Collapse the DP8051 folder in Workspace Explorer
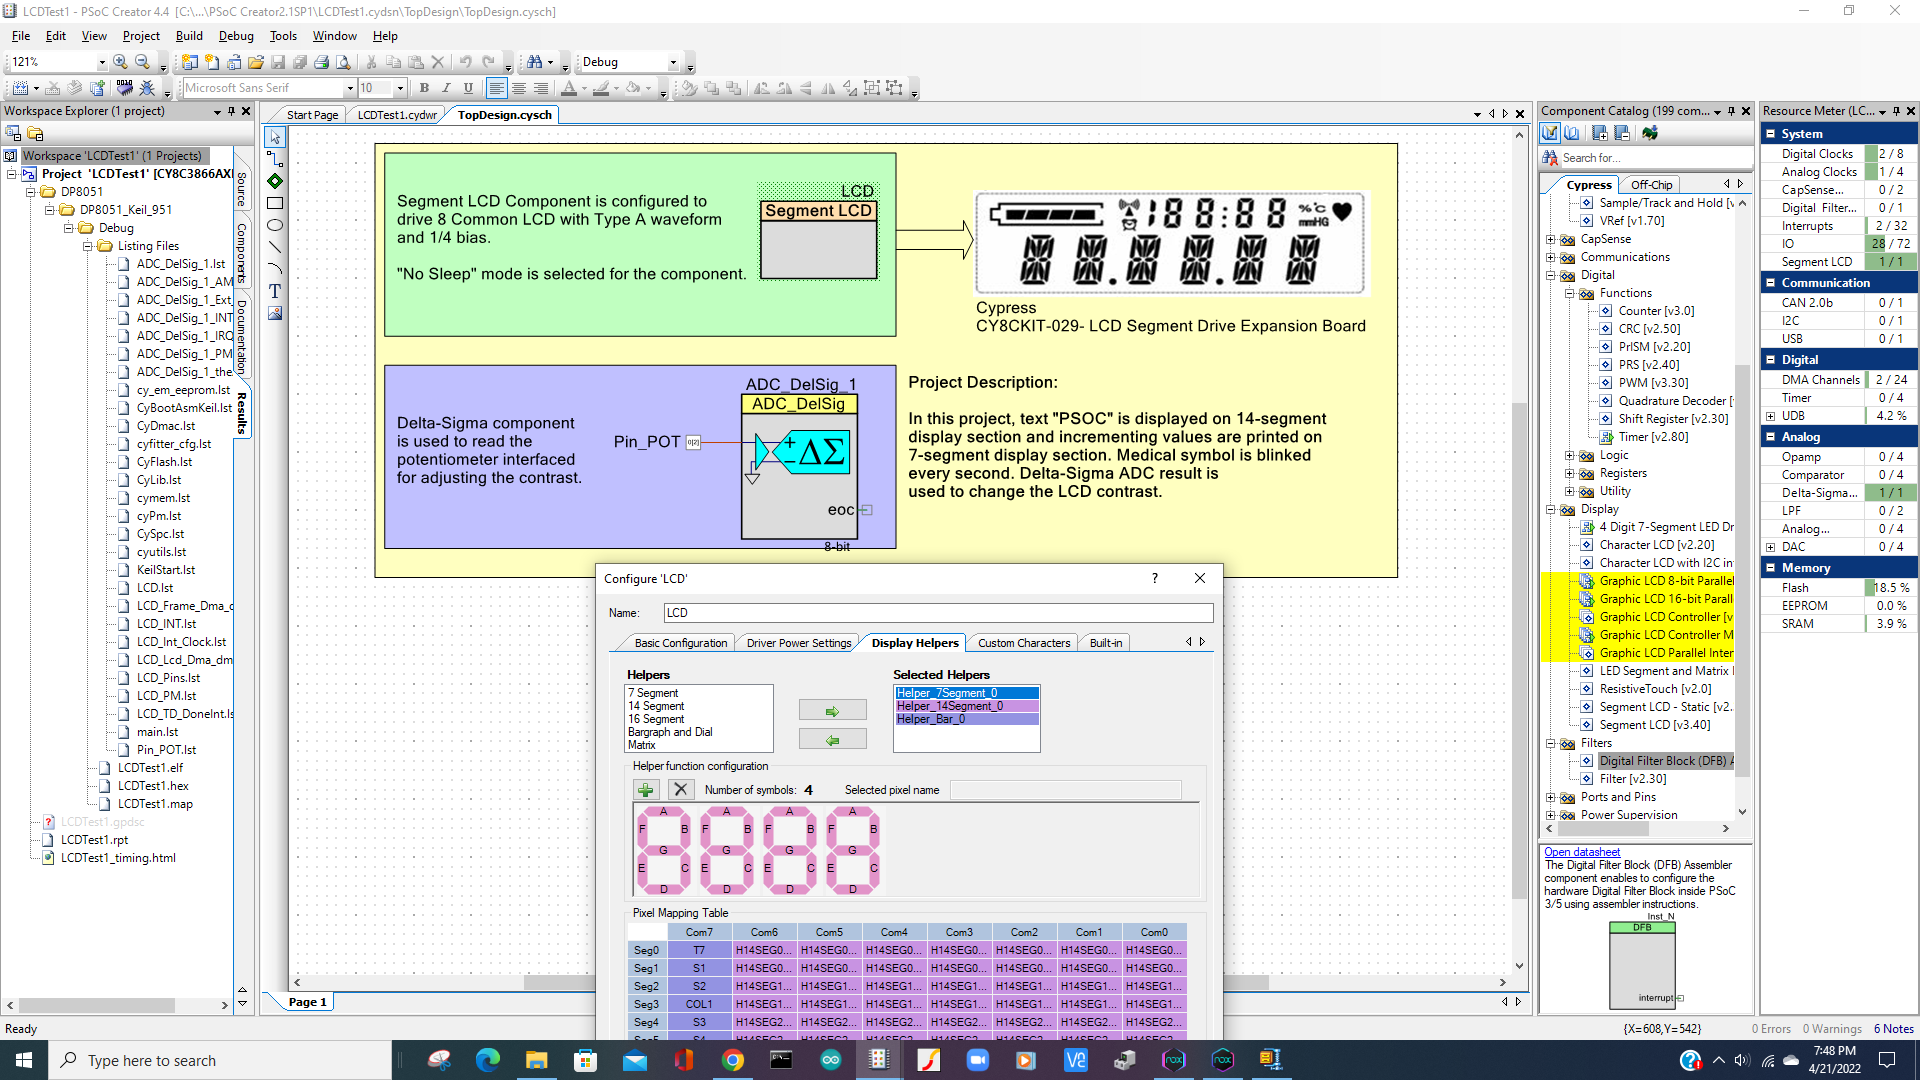 coord(30,192)
